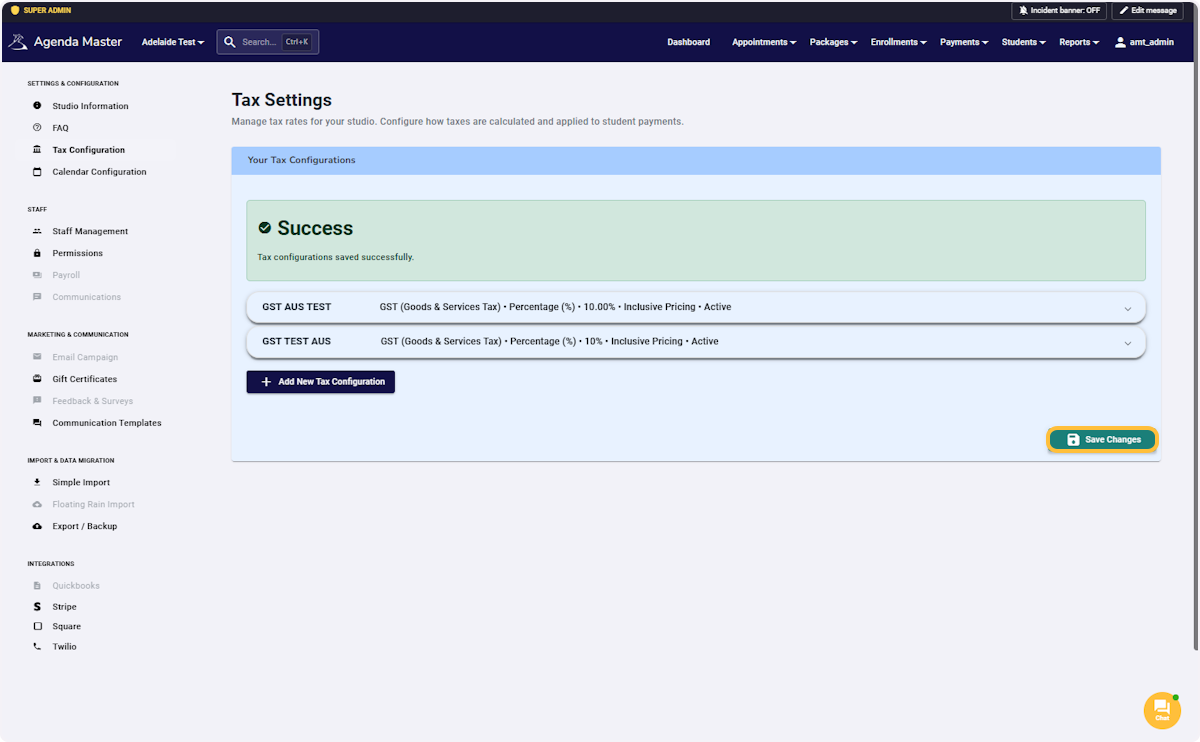Click Add New Tax Configuration button
This screenshot has width=1200, height=742.
pos(321,382)
